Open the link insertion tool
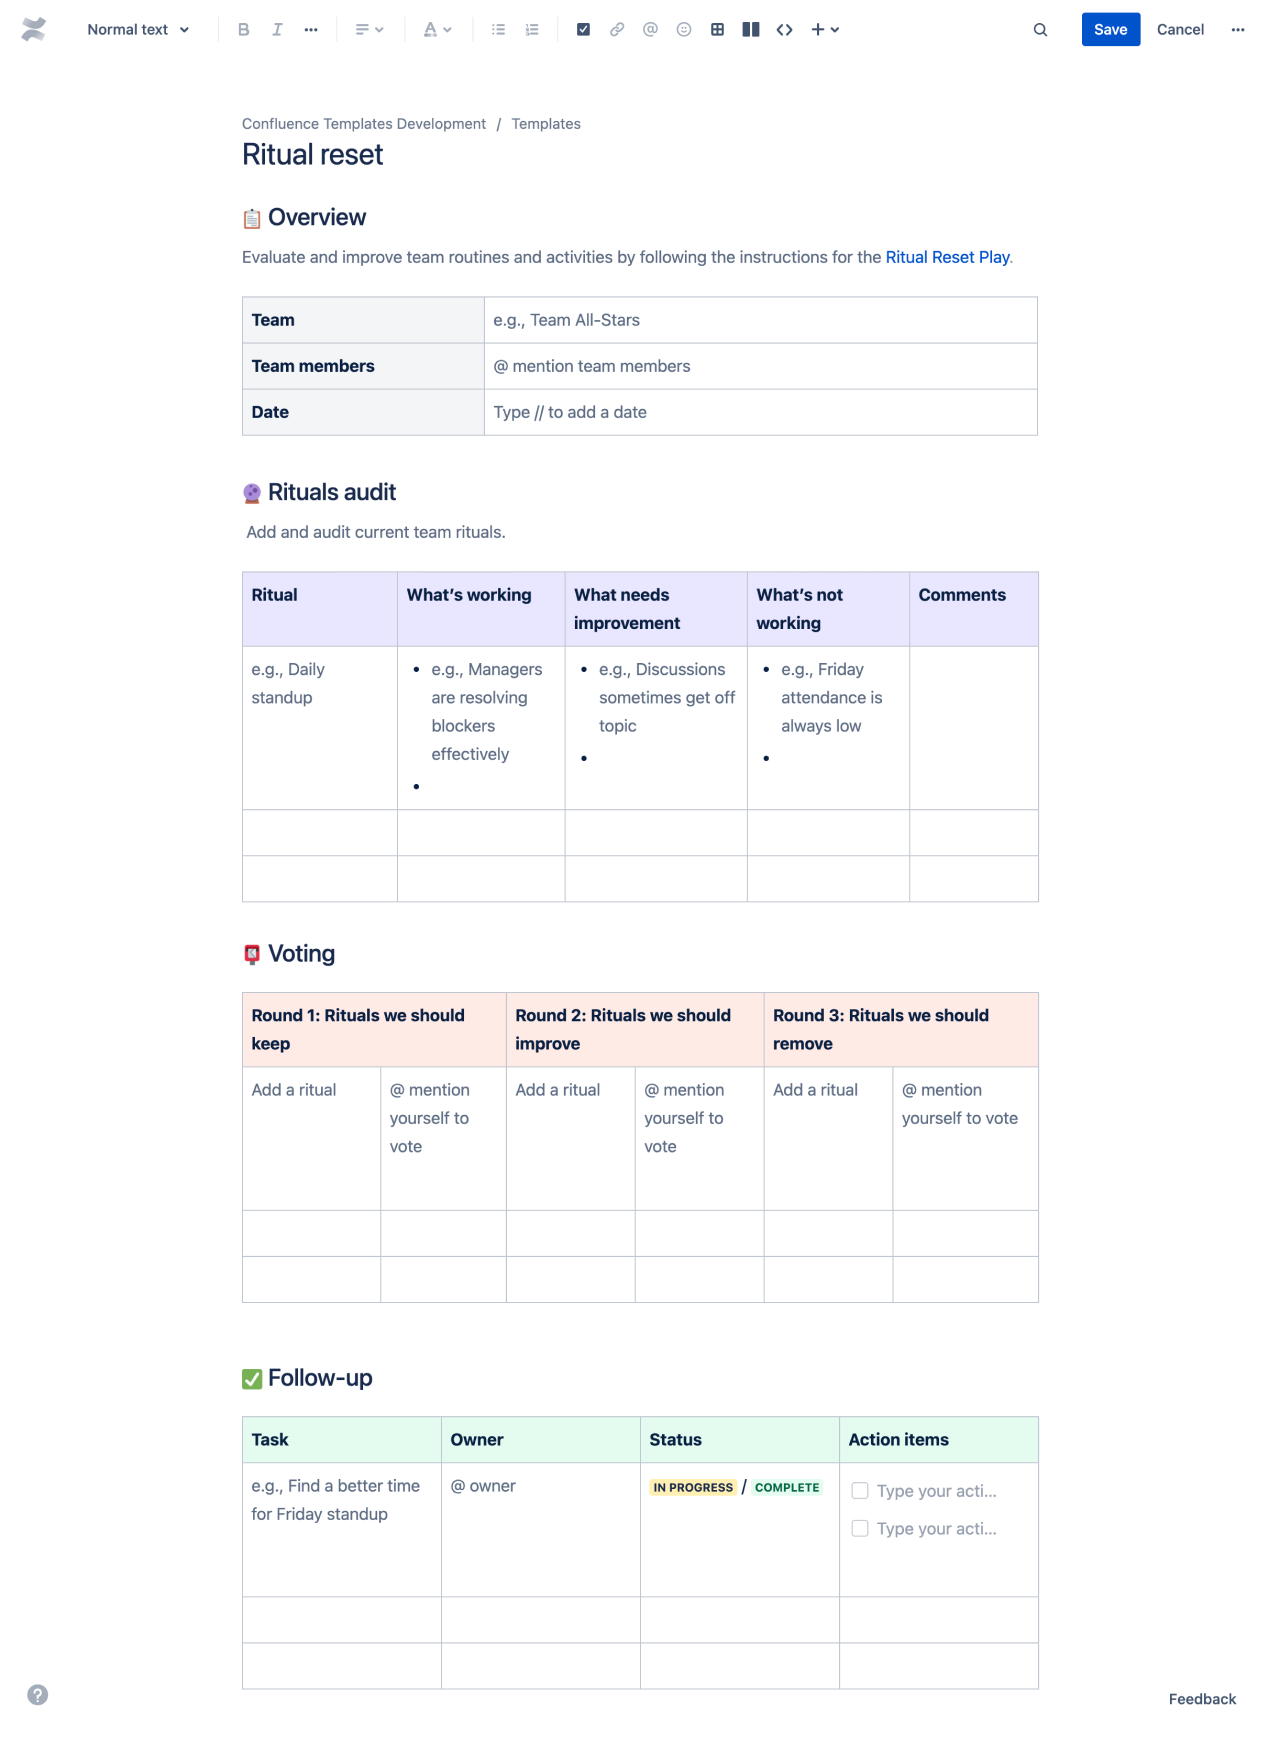The image size is (1280, 1737). tap(617, 29)
